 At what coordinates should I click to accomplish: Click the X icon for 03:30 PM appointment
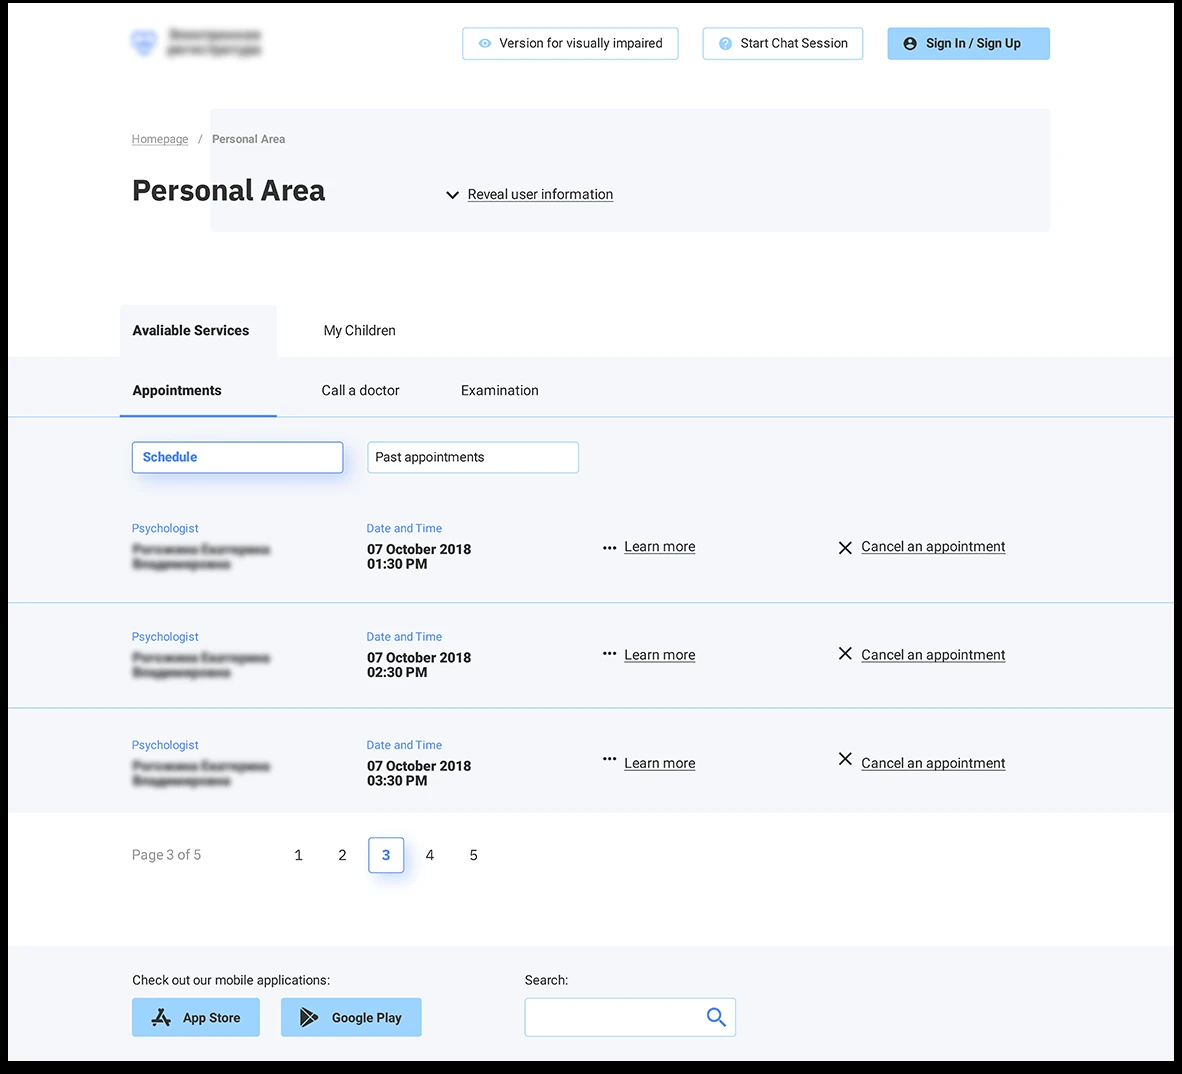(845, 759)
